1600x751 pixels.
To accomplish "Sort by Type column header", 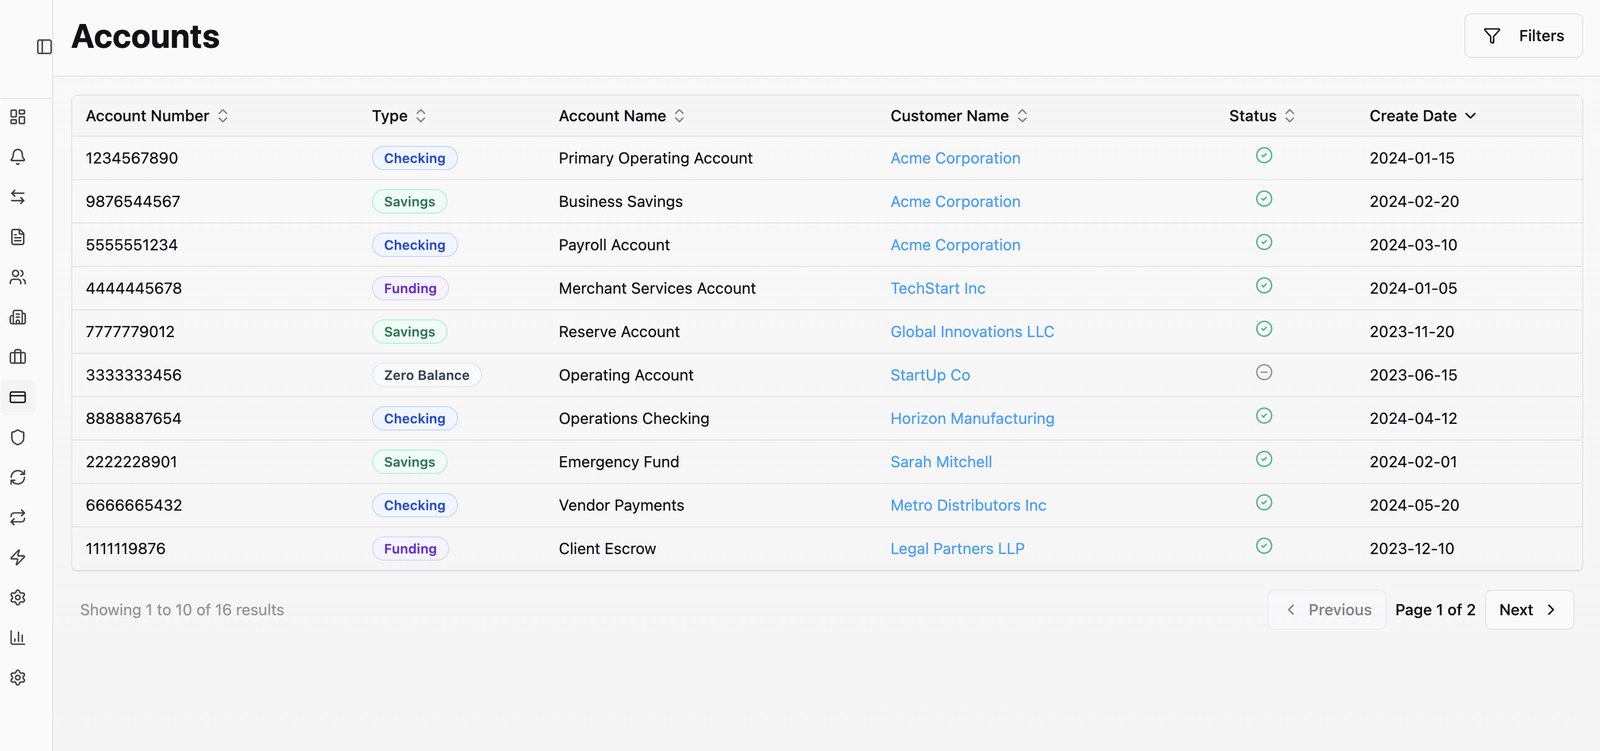I will click(x=399, y=116).
